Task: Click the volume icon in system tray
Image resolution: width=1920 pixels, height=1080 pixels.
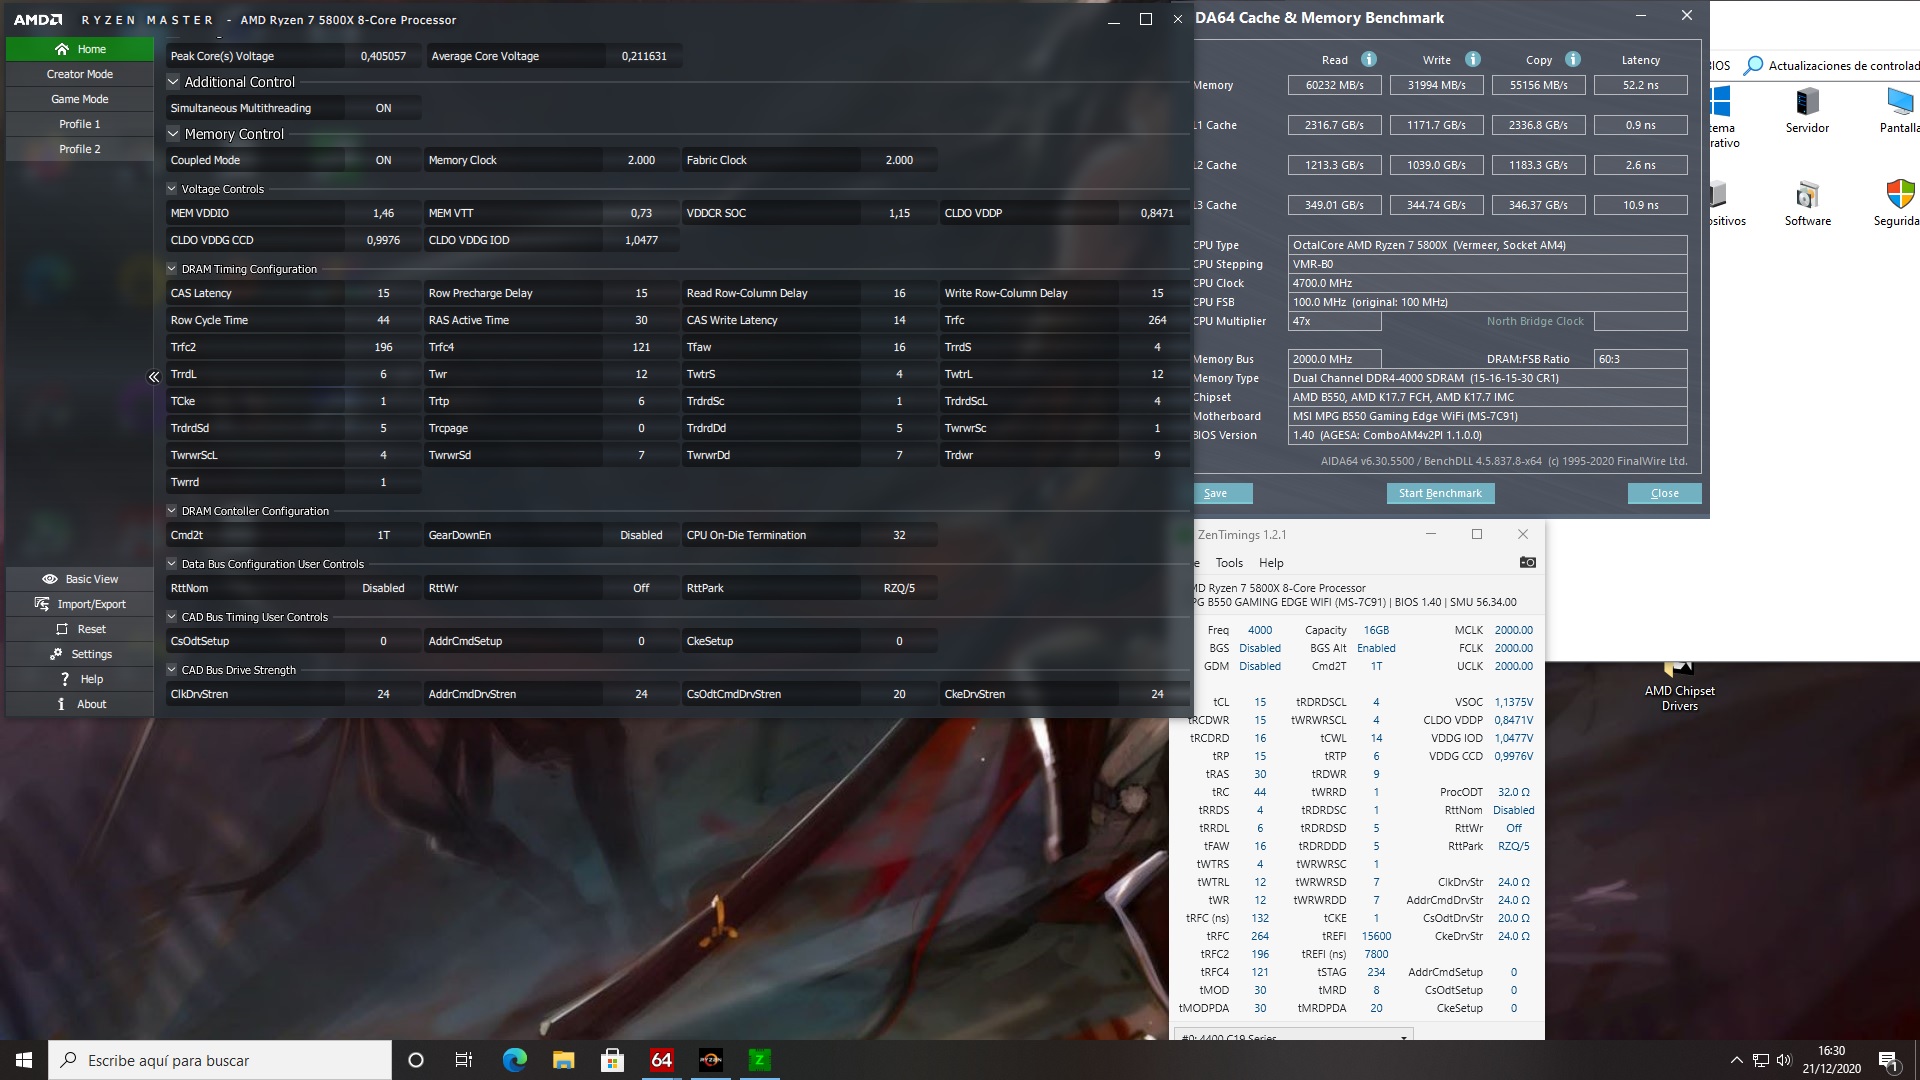Action: 1784,1060
